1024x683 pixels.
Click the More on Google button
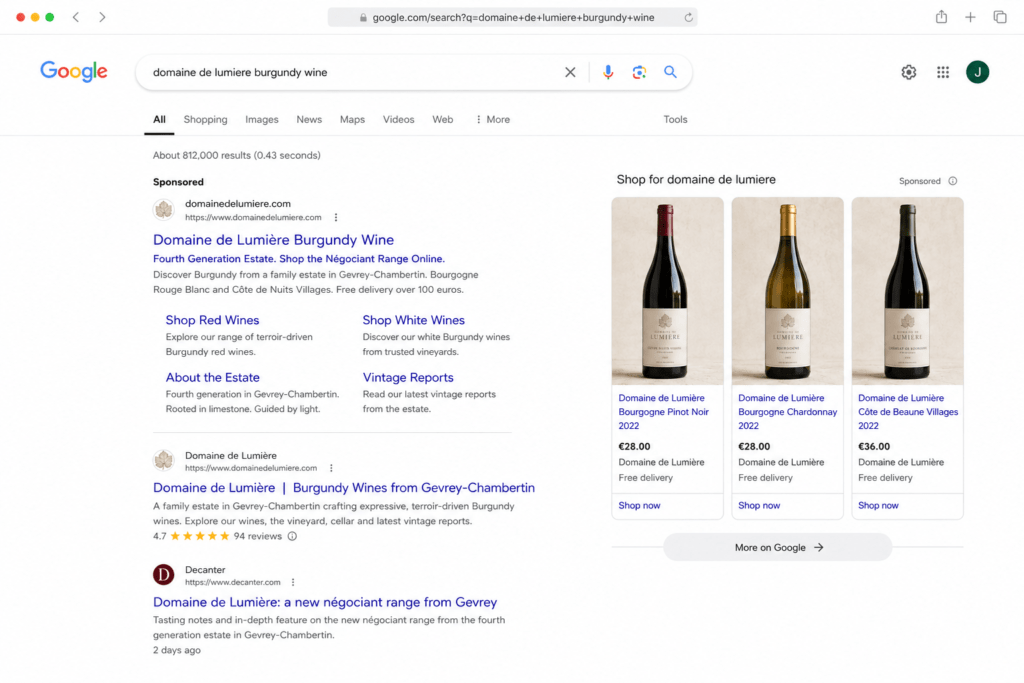point(777,547)
